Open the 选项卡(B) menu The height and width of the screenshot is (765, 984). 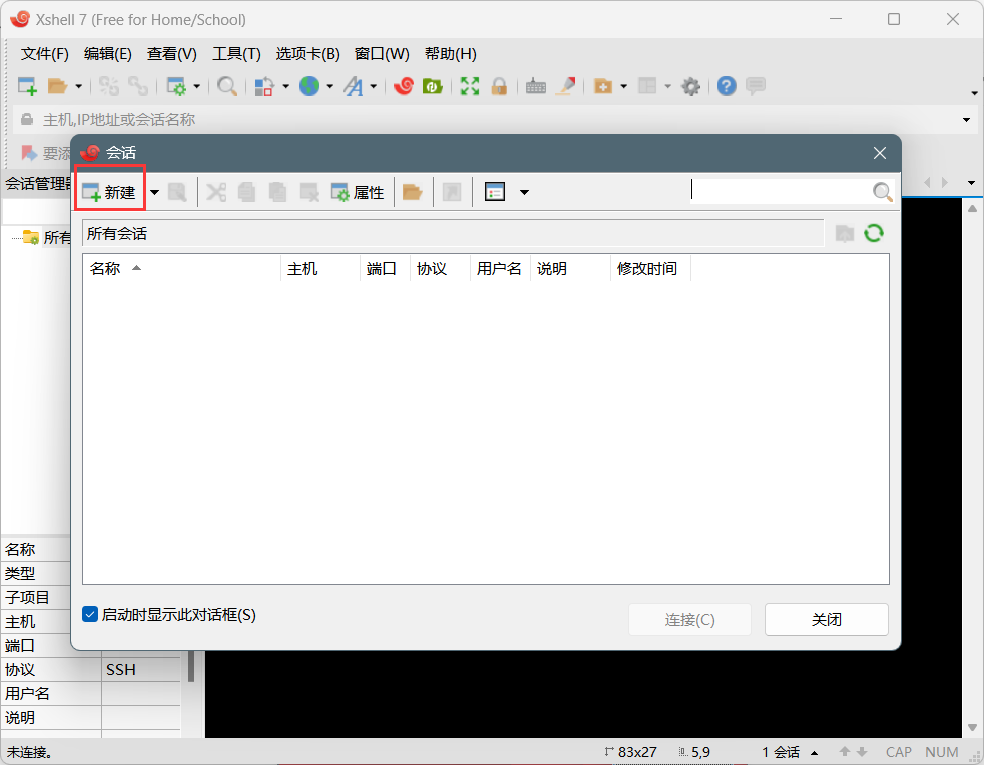coord(307,54)
